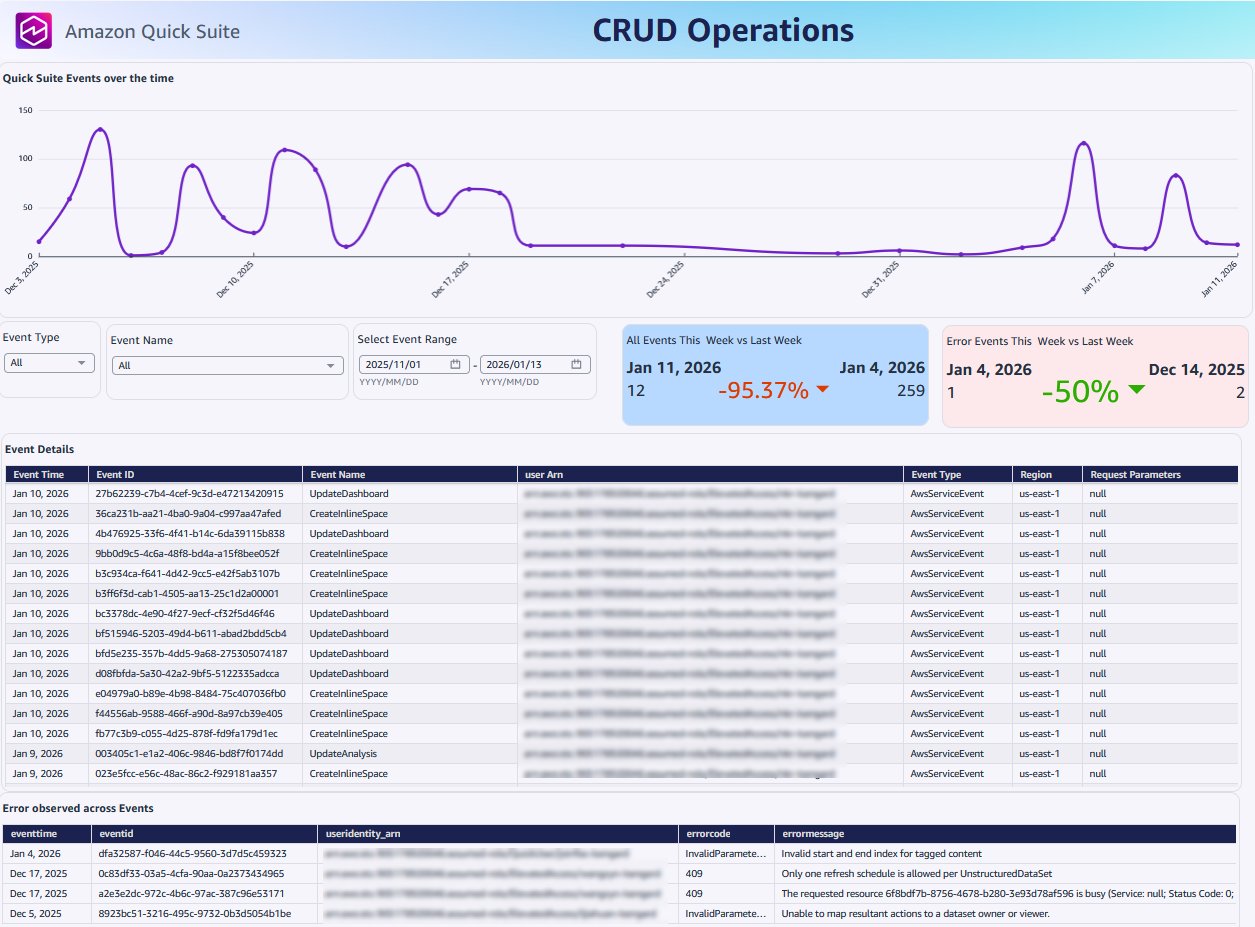Click the green down arrow beside -50%
Viewport: 1255px width, 927px height.
coord(1136,390)
